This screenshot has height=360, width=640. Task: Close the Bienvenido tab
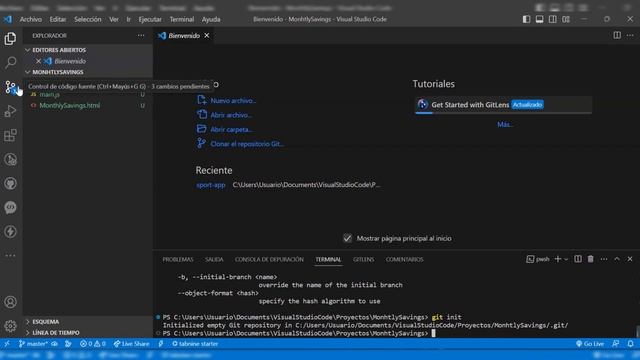click(207, 36)
